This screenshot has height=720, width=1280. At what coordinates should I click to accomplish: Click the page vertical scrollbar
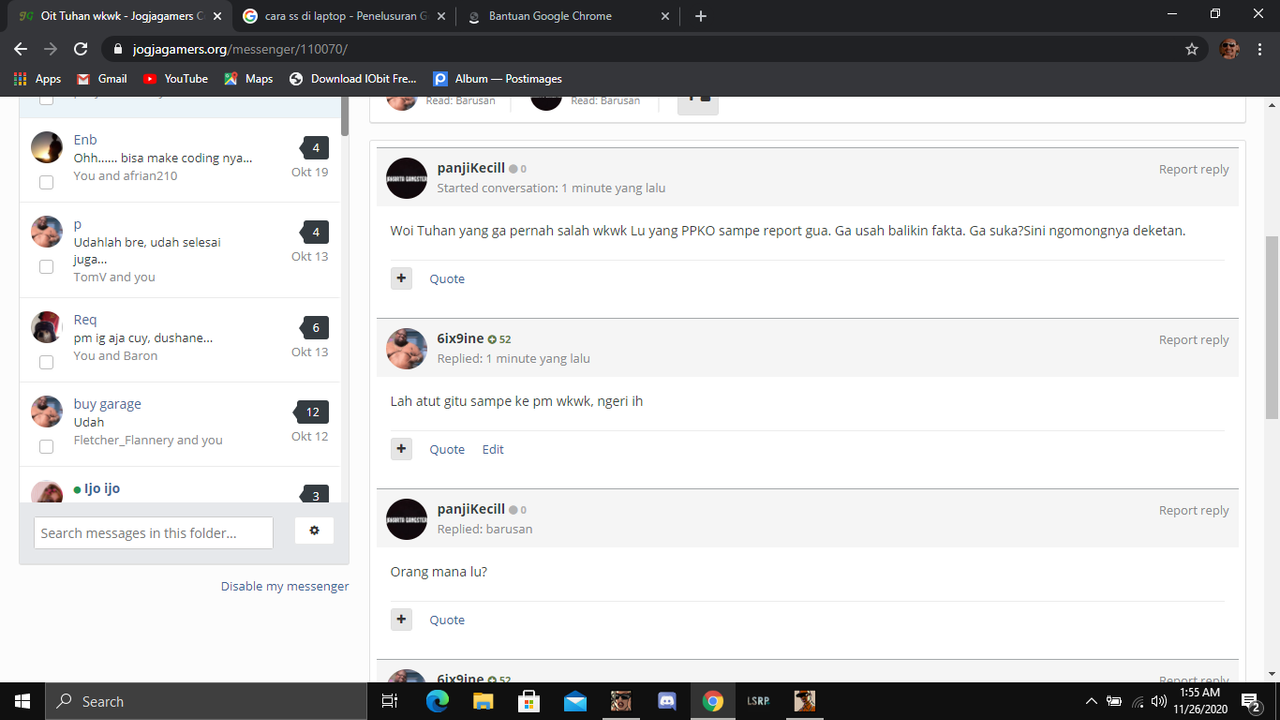coord(1272,328)
